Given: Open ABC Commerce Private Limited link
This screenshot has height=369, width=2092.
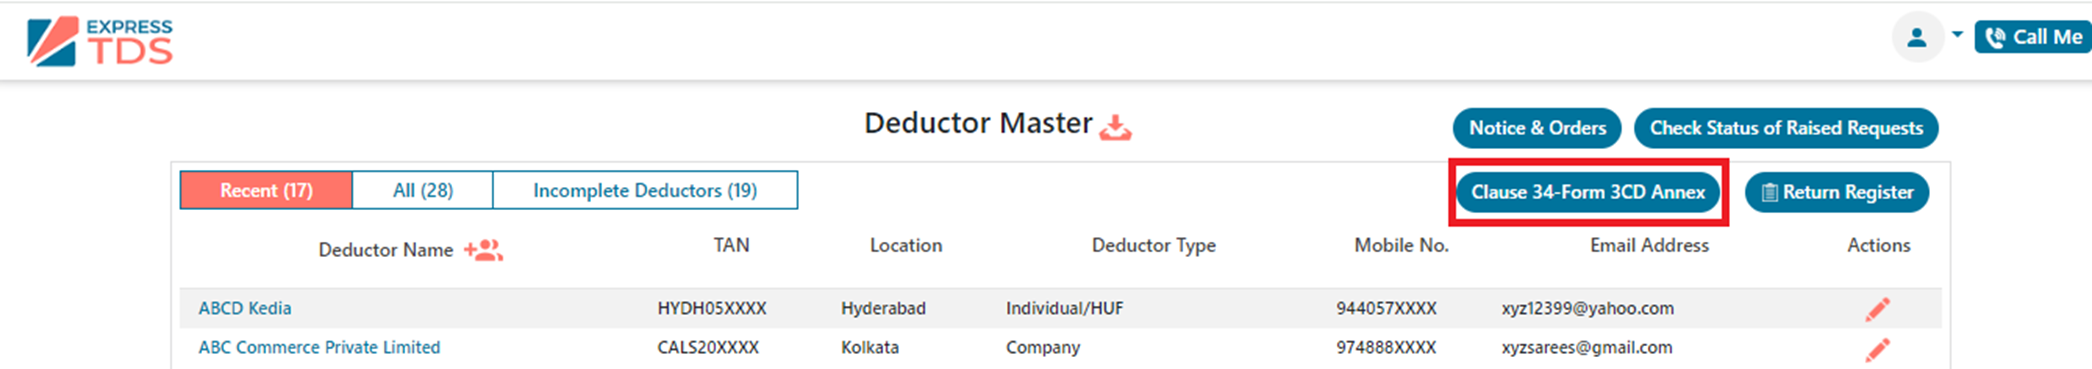Looking at the screenshot, I should (319, 347).
